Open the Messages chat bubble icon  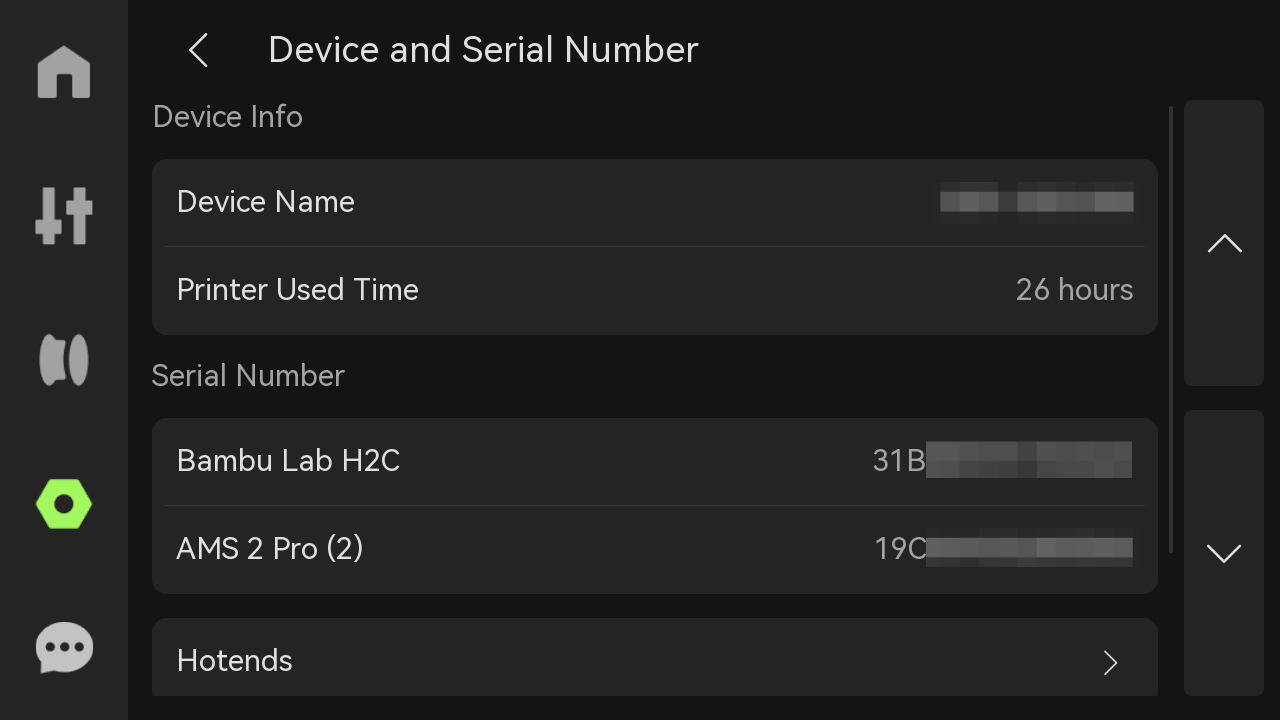pyautogui.click(x=64, y=648)
